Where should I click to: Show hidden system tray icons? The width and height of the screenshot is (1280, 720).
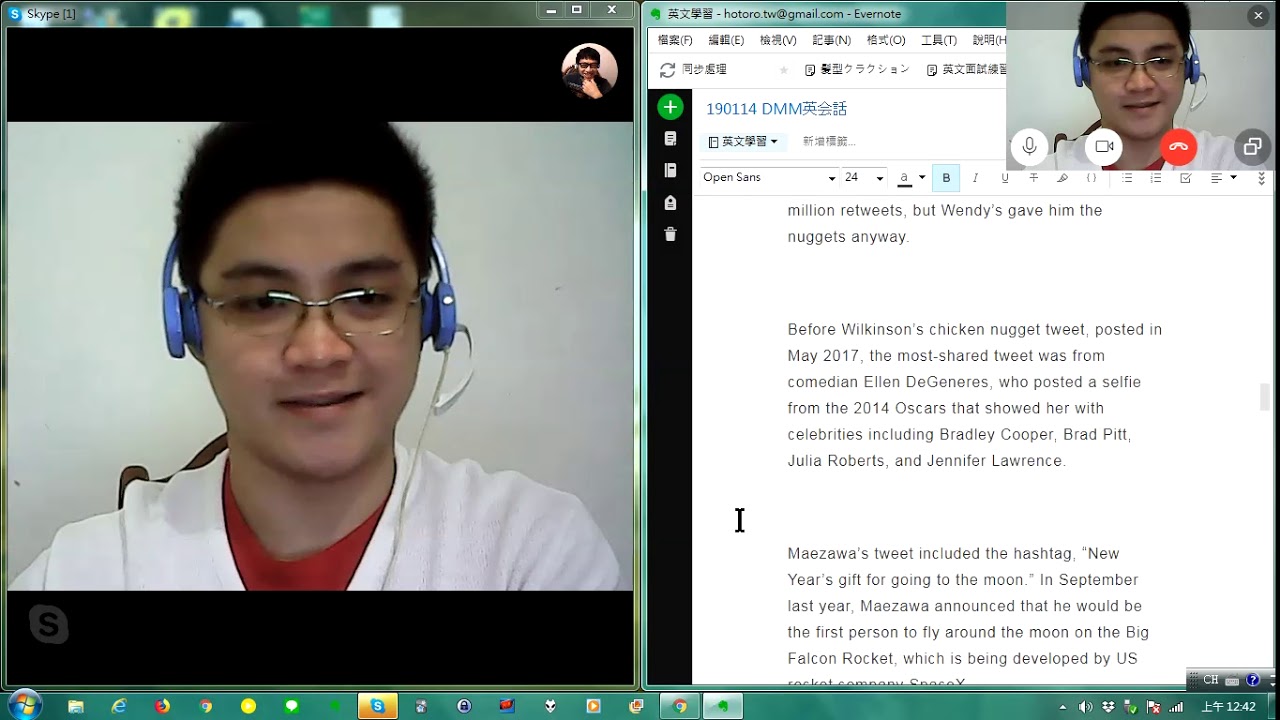click(1062, 707)
